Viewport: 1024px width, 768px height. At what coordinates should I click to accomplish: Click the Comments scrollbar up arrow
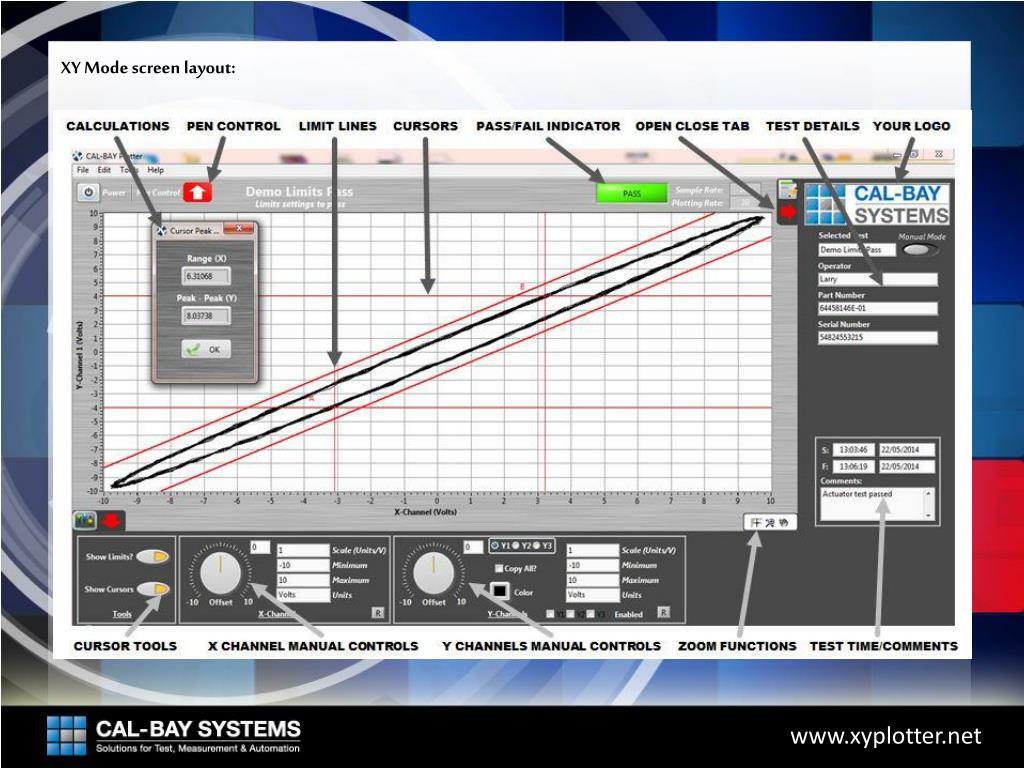pyautogui.click(x=929, y=493)
